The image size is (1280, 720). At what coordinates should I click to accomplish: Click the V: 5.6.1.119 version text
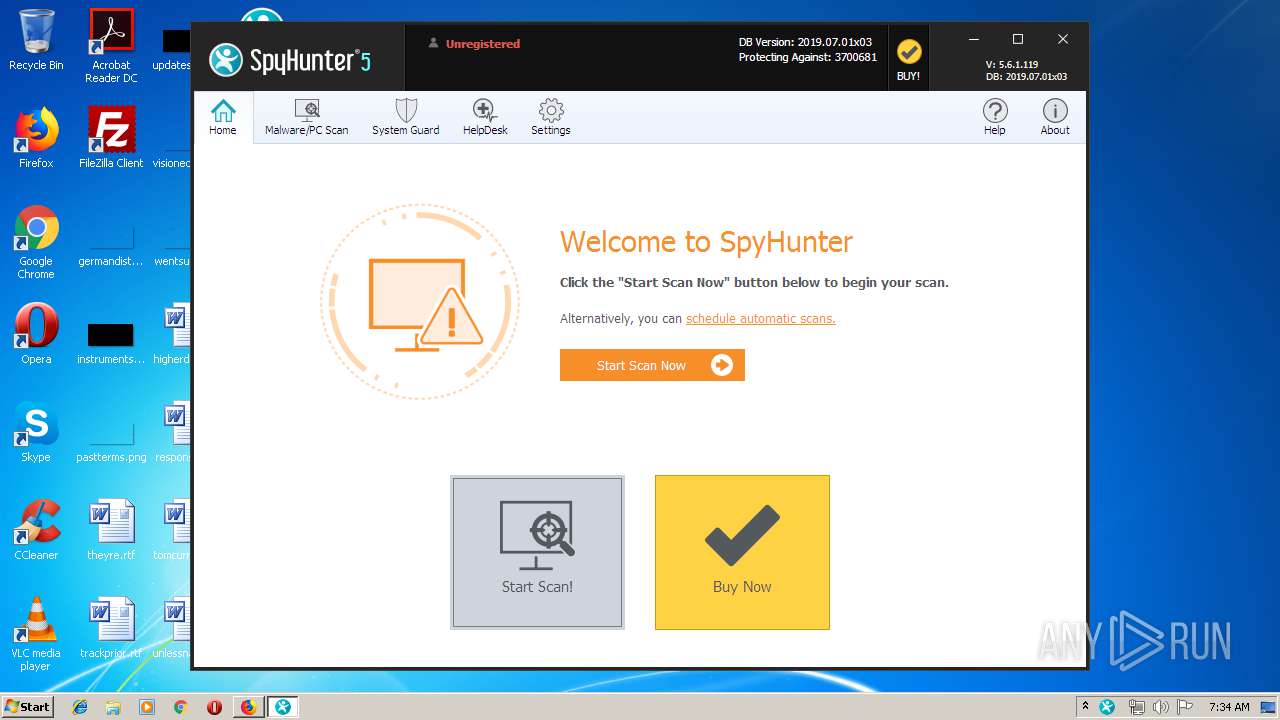coord(1012,65)
